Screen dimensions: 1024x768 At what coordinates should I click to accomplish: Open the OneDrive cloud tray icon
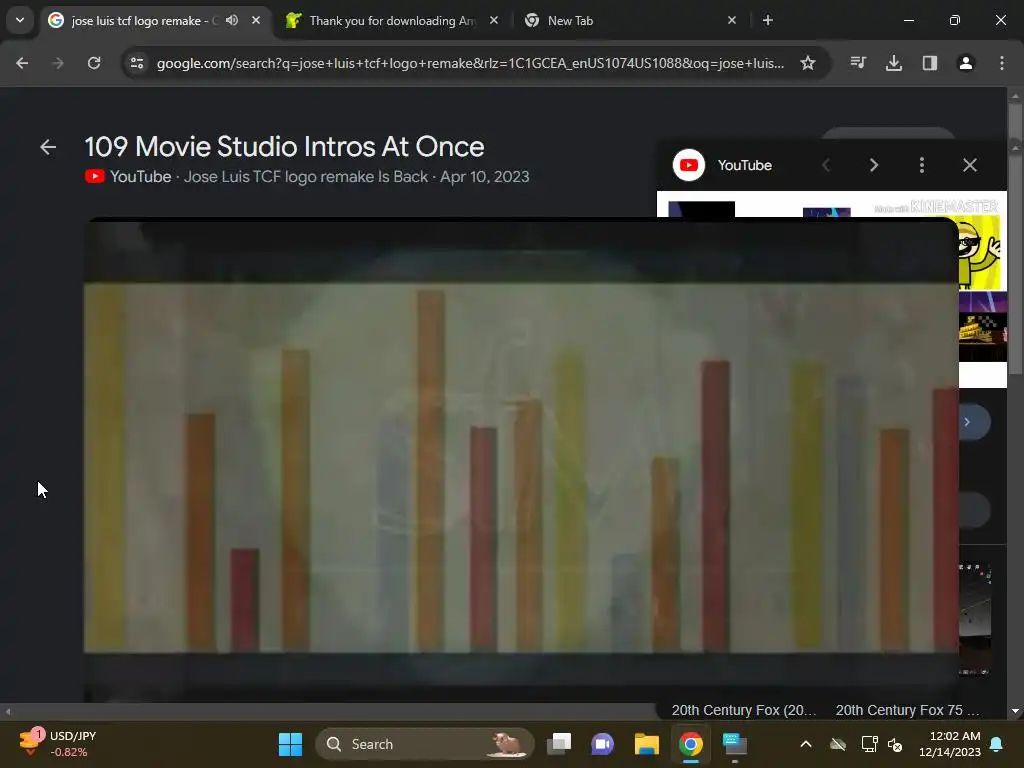(838, 744)
